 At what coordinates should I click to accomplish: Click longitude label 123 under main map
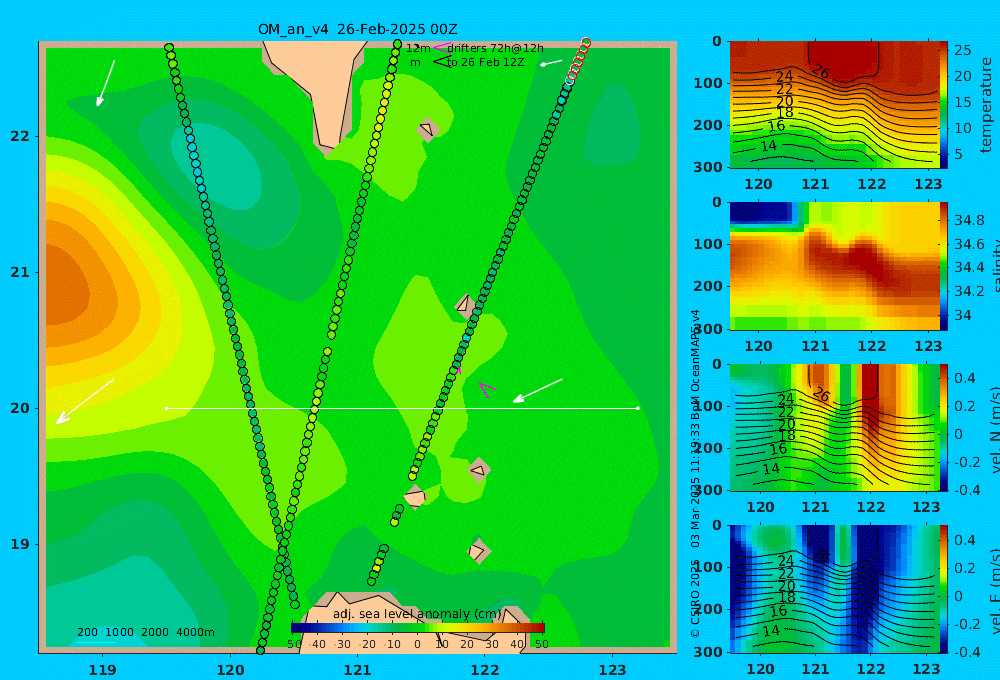[613, 670]
